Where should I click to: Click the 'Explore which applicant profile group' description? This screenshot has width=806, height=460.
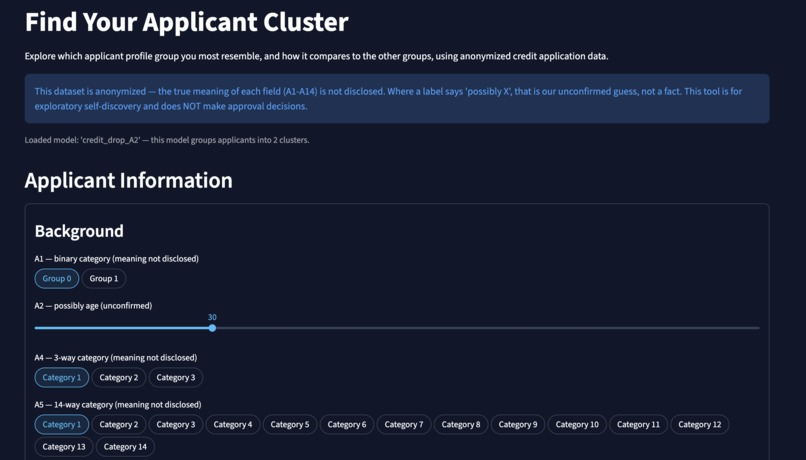317,56
